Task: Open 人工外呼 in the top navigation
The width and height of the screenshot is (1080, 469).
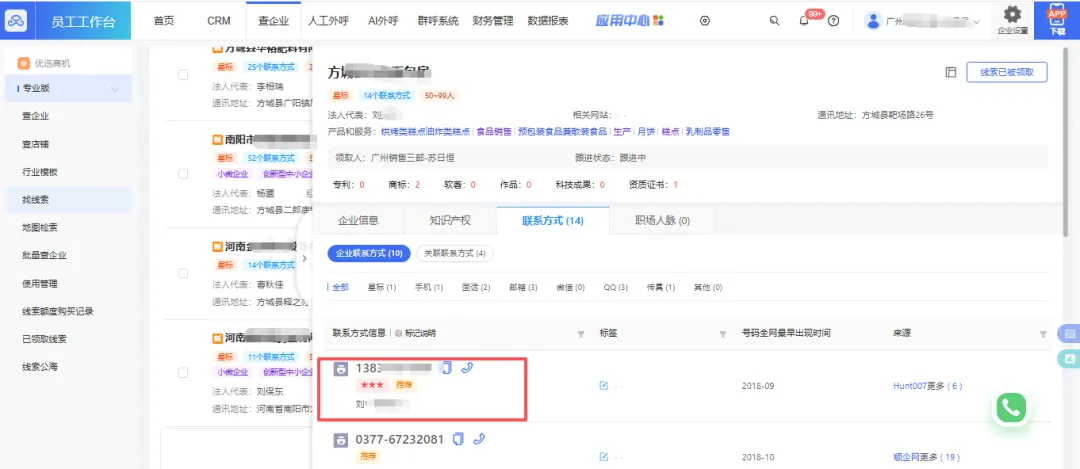Action: [329, 21]
